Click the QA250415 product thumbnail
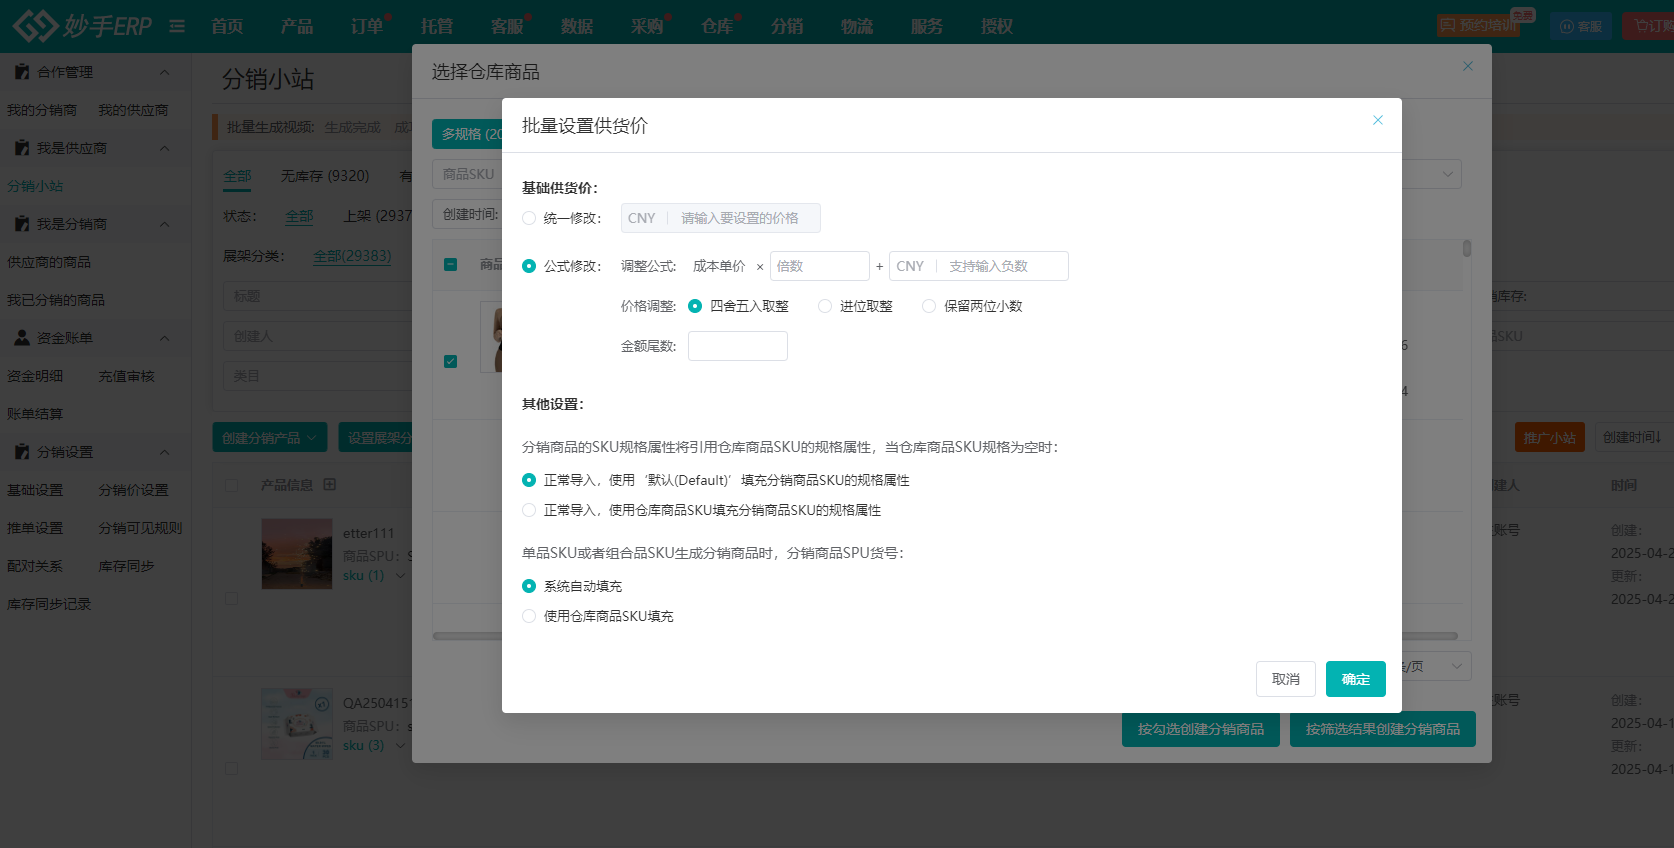 point(297,724)
